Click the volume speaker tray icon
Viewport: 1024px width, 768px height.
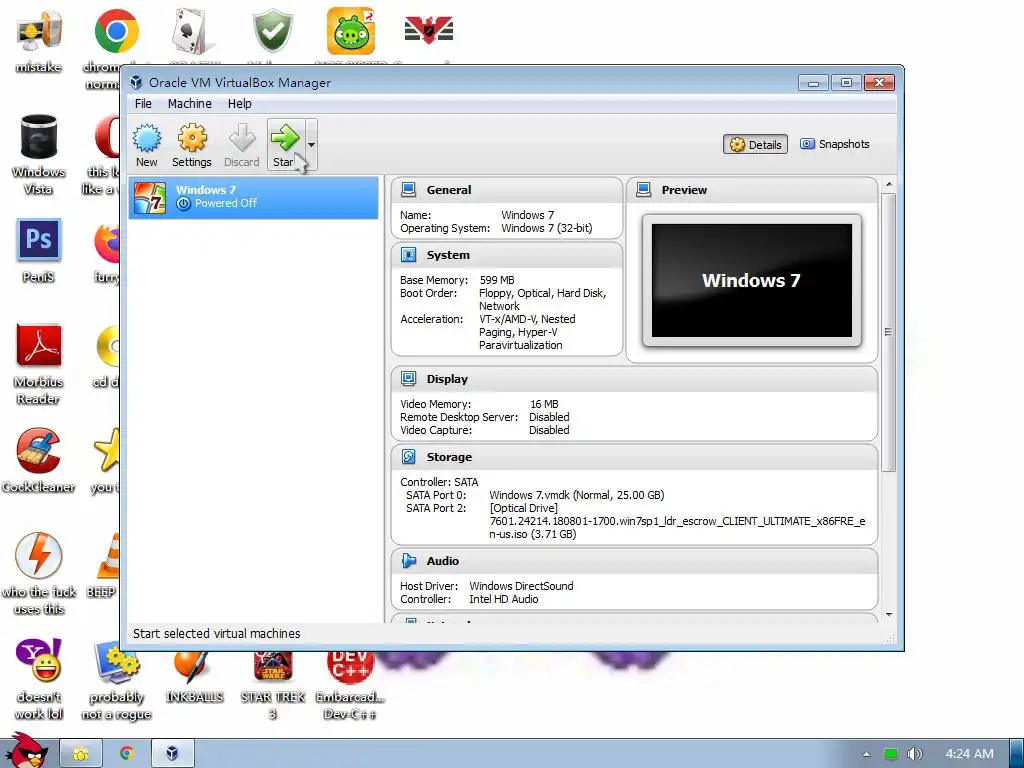(915, 754)
